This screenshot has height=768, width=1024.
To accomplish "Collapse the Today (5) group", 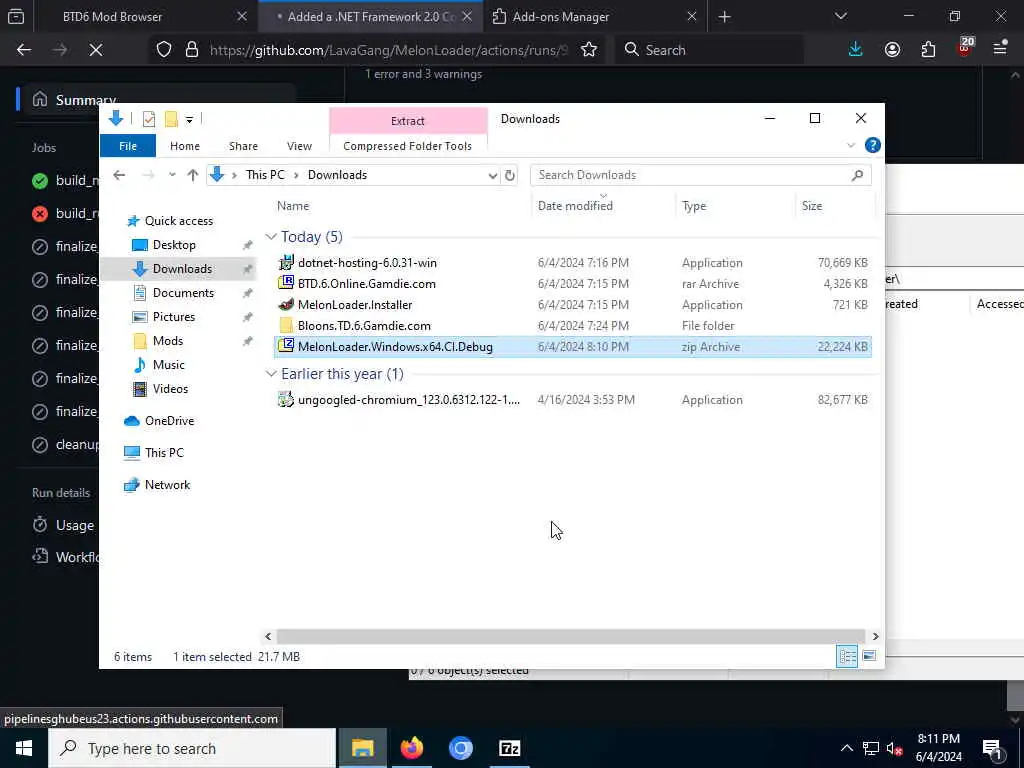I will tap(271, 236).
